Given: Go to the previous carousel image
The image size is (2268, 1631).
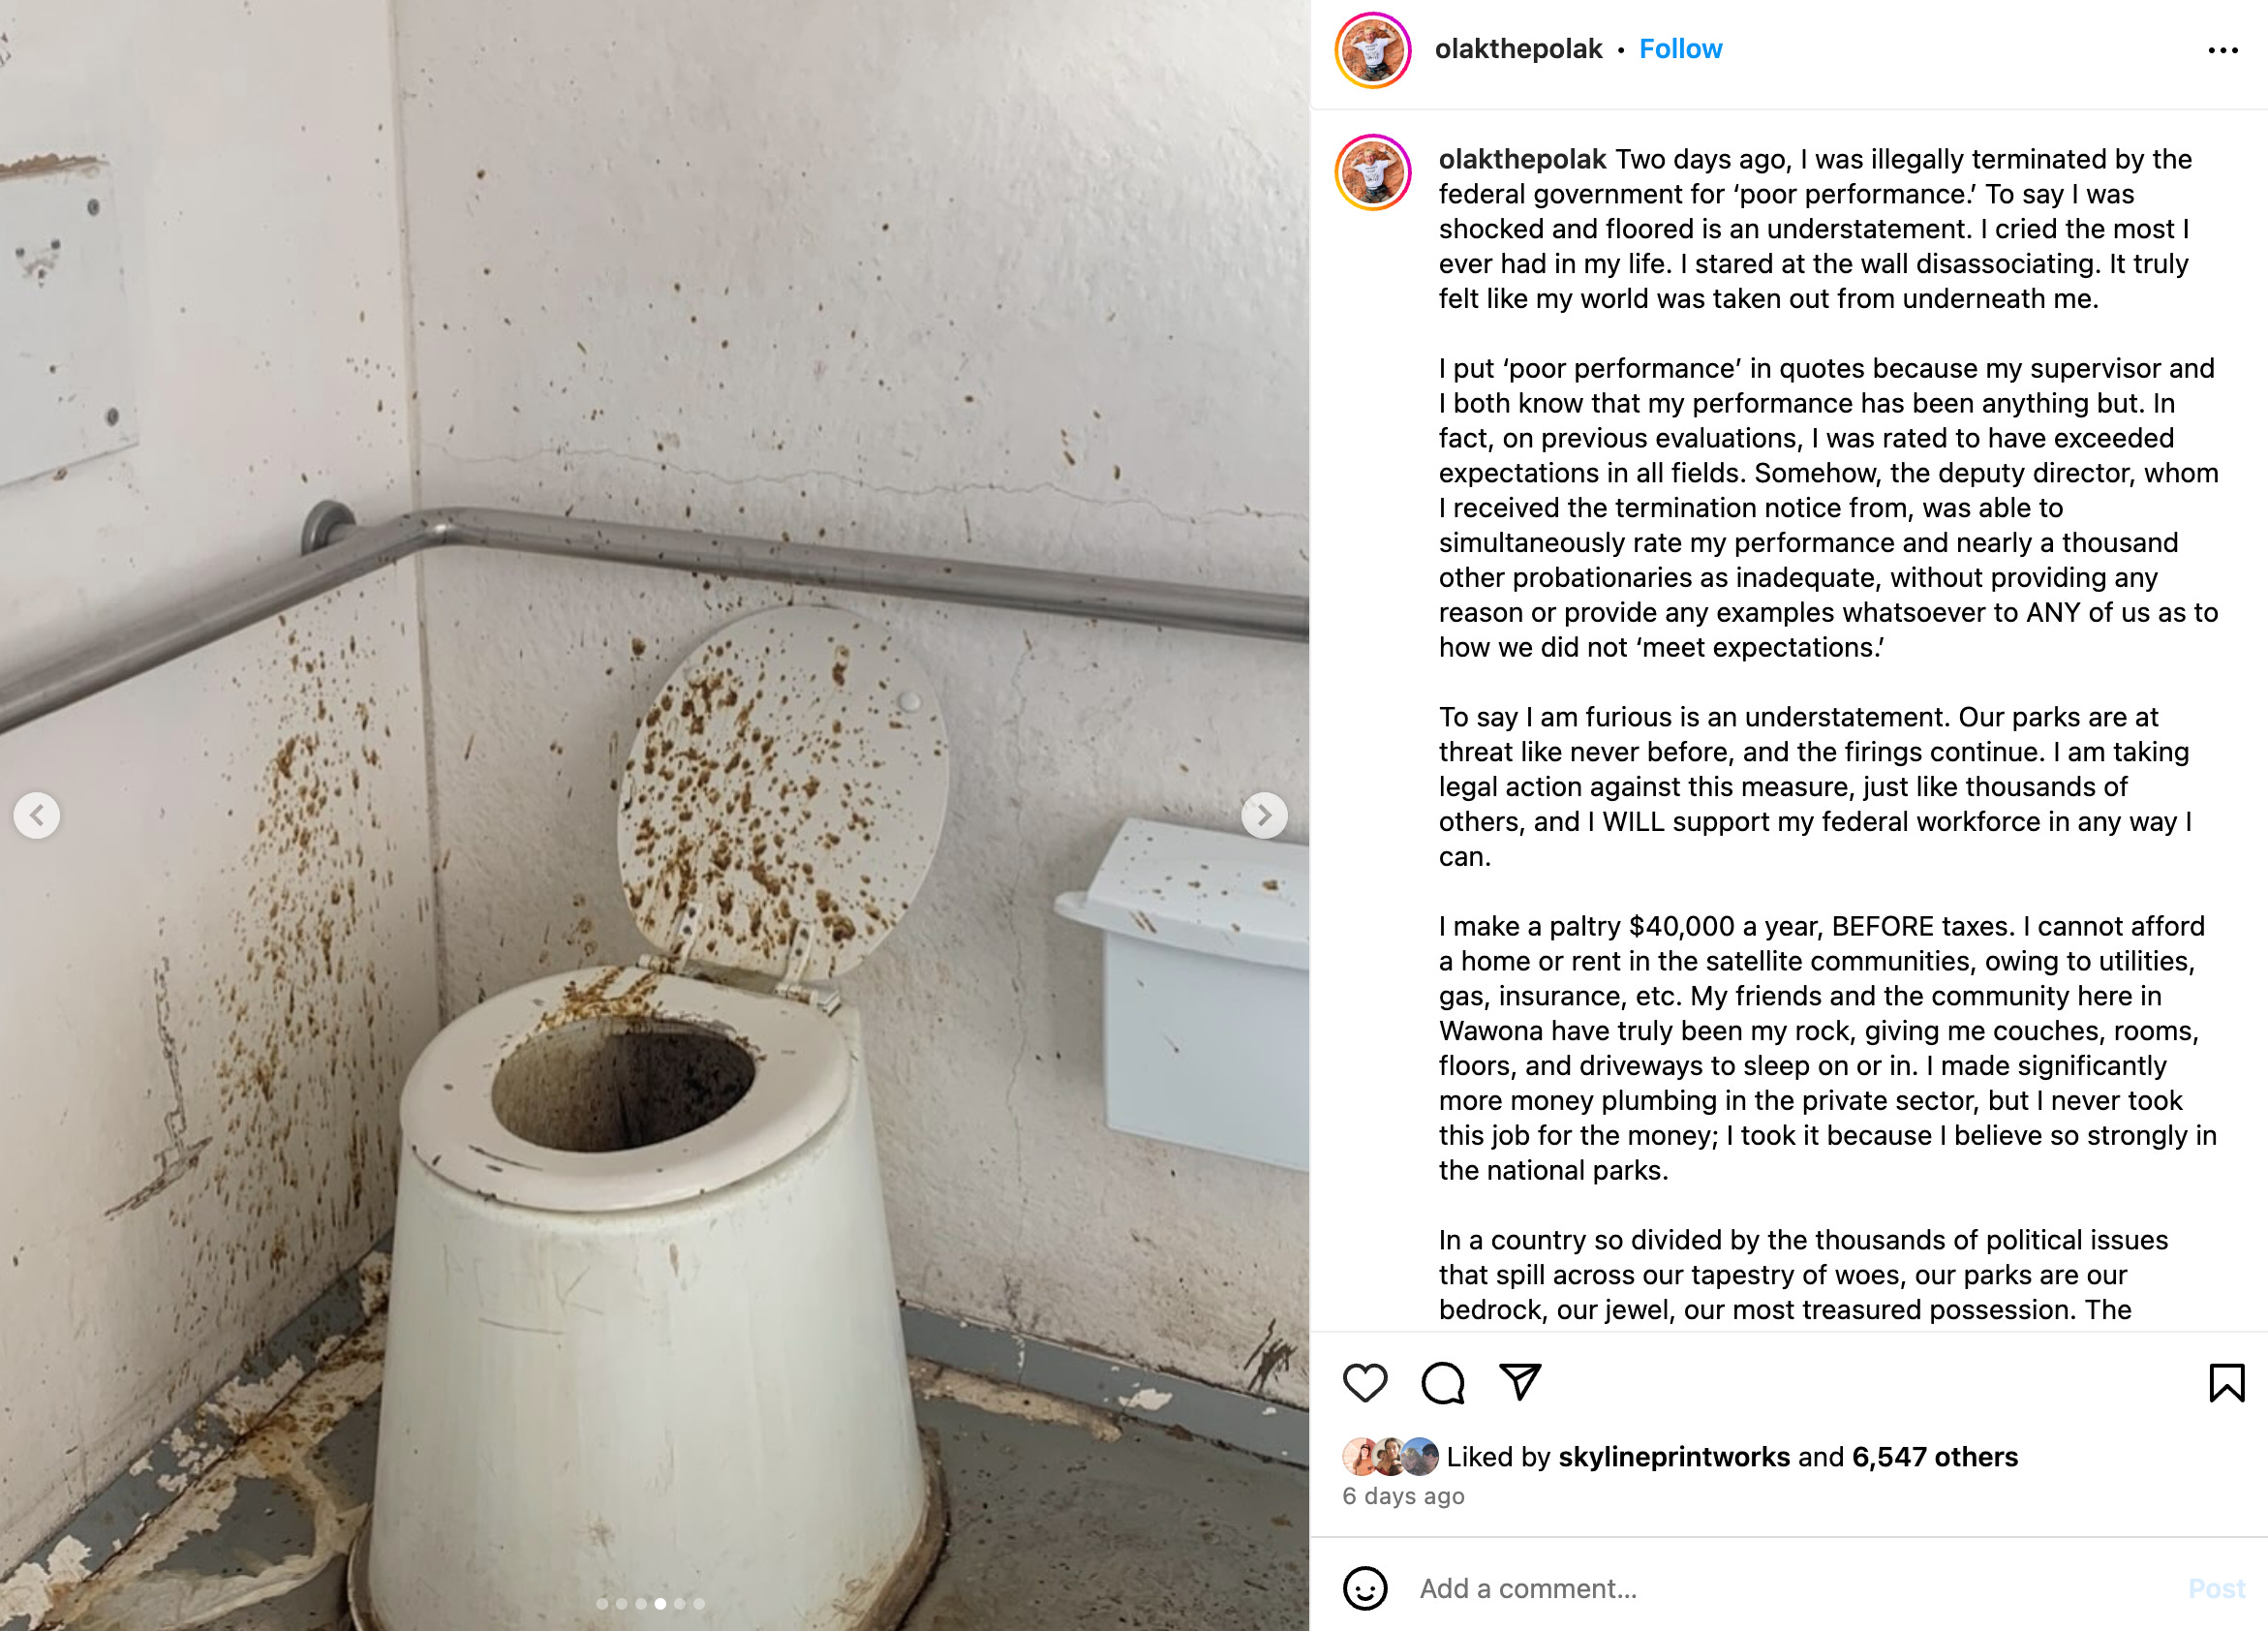Looking at the screenshot, I should coord(37,815).
